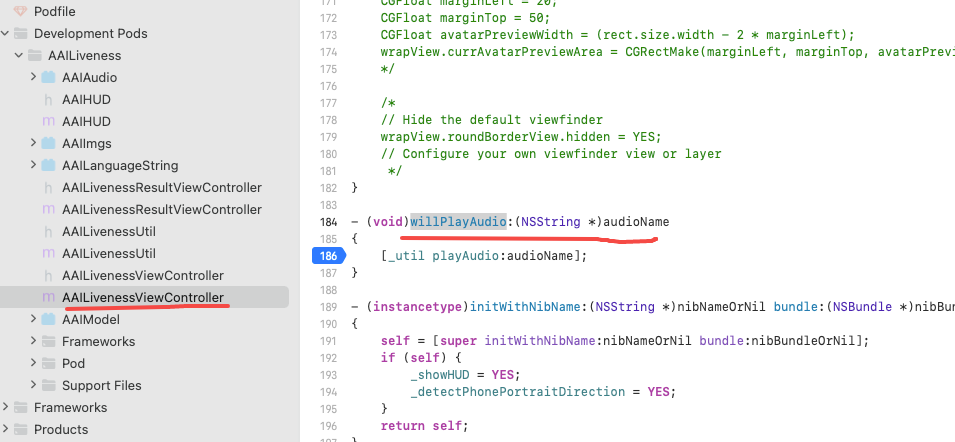Expand the Support Files folder
The width and height of the screenshot is (955, 442).
[33, 385]
